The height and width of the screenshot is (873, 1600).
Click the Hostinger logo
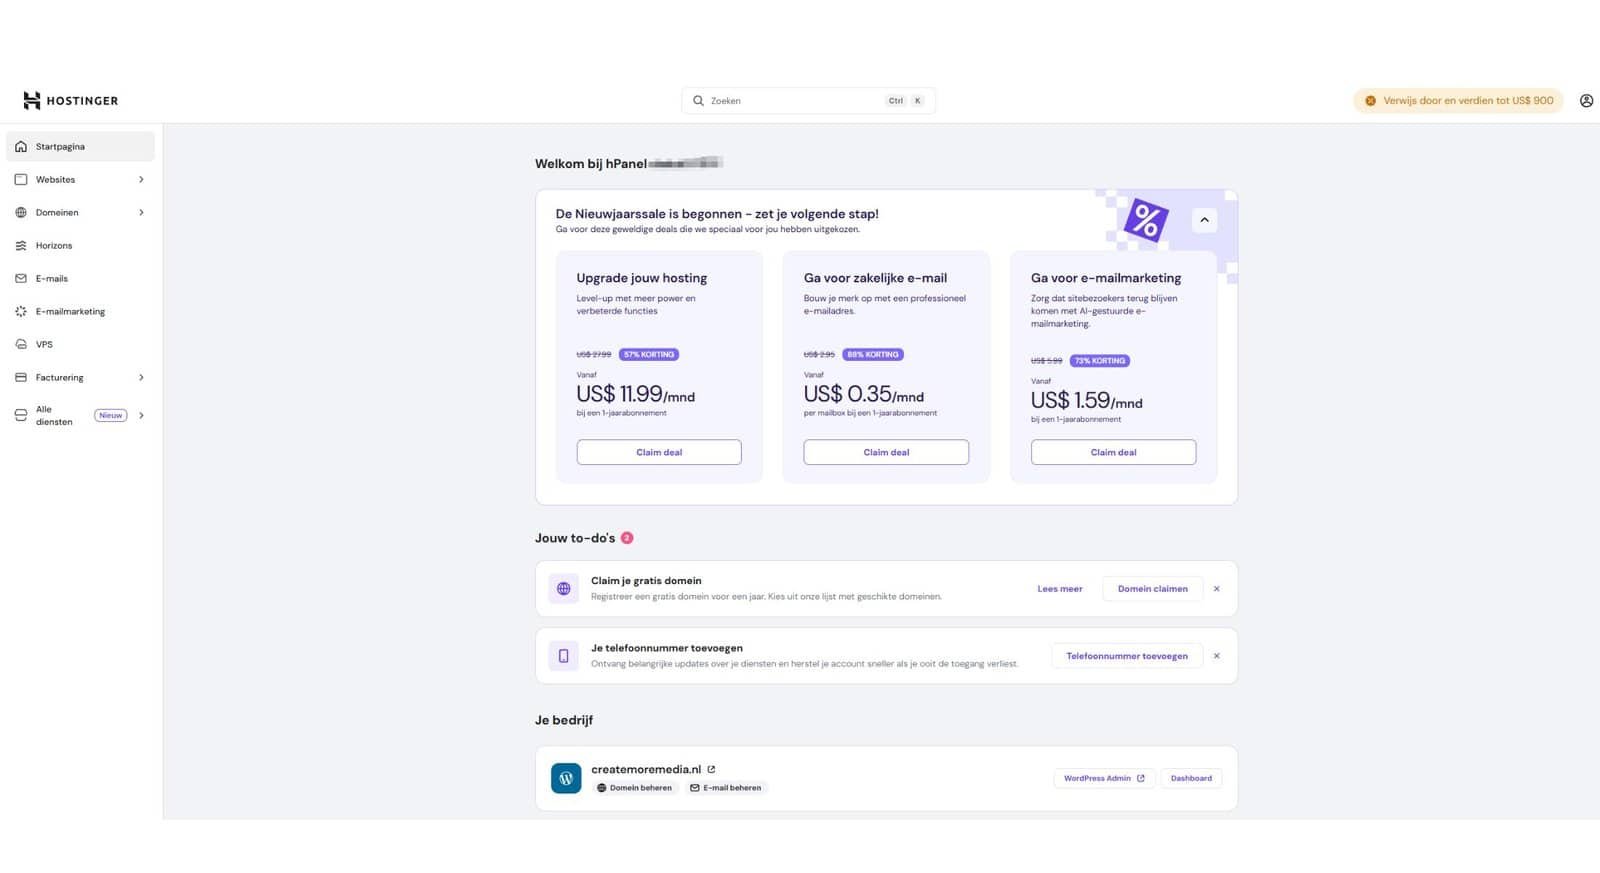70,101
